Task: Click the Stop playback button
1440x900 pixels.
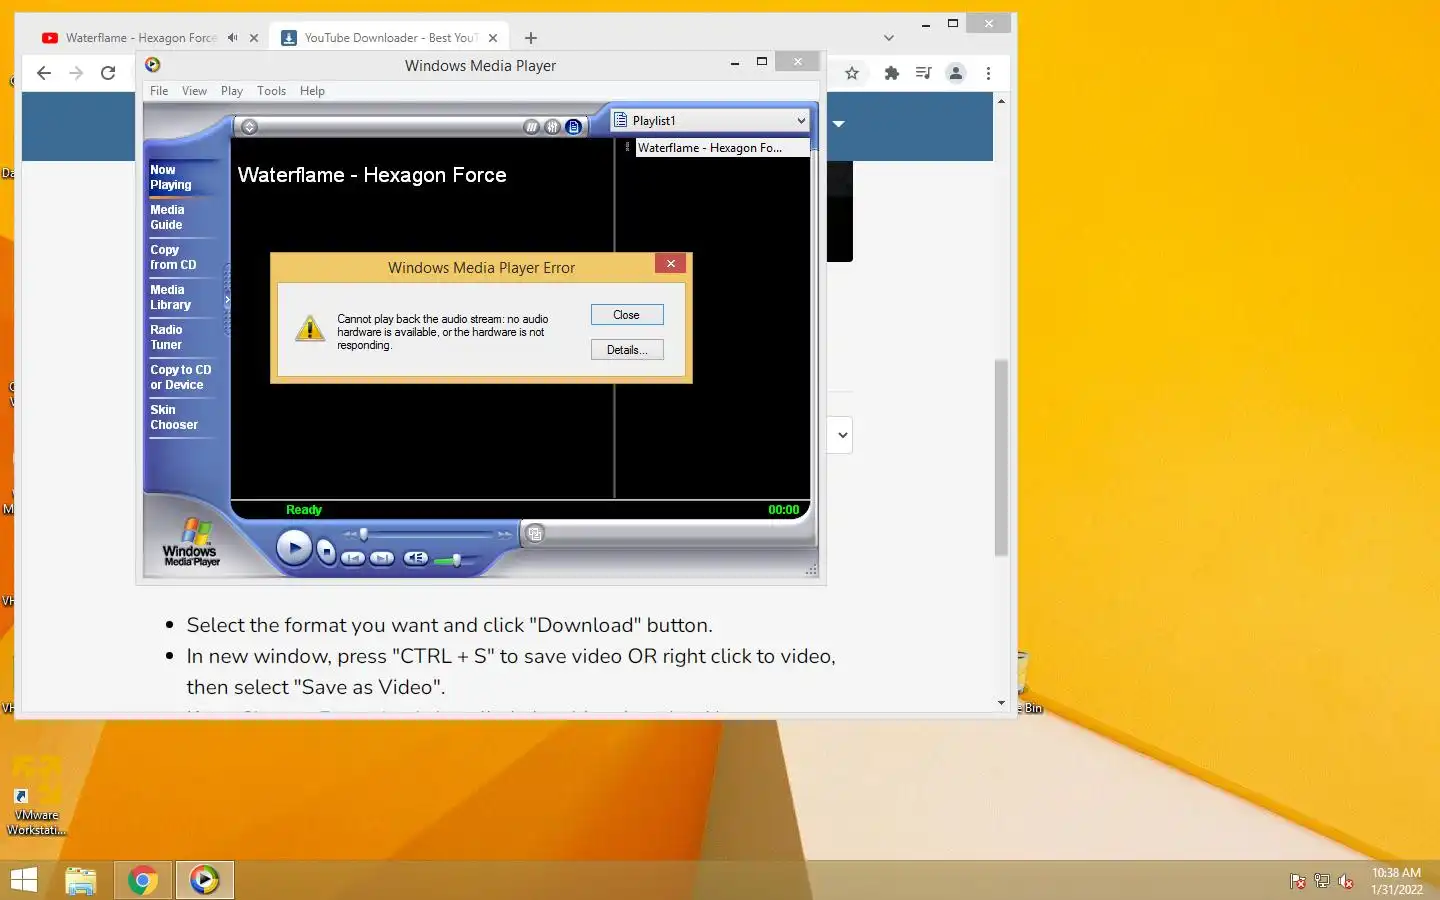Action: (x=326, y=551)
